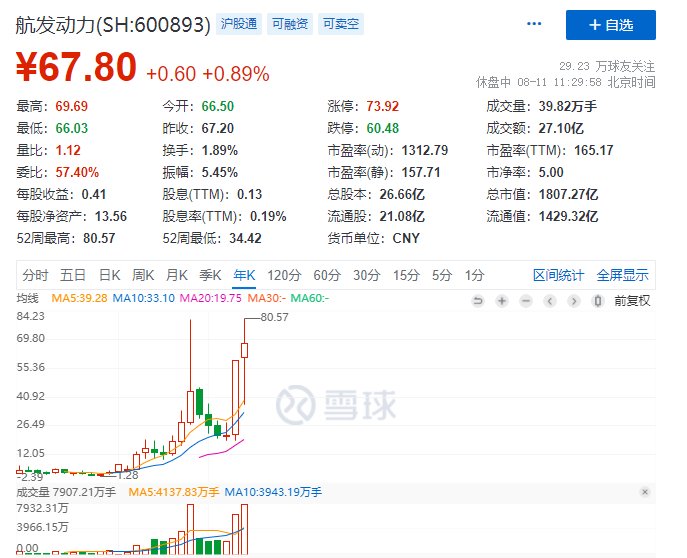Click the chart reset/undo icon
Viewport: 687px width, 558px height.
click(478, 301)
